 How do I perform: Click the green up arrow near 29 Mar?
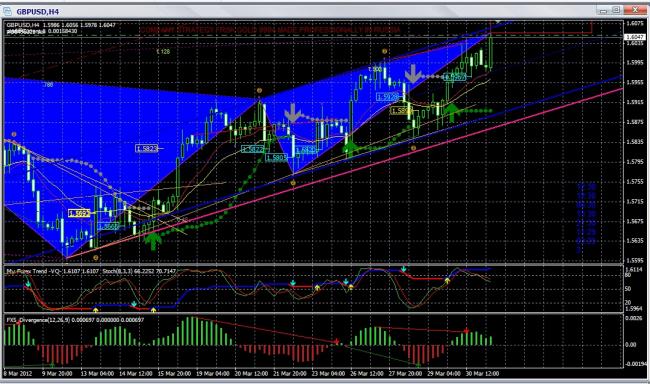(x=452, y=113)
